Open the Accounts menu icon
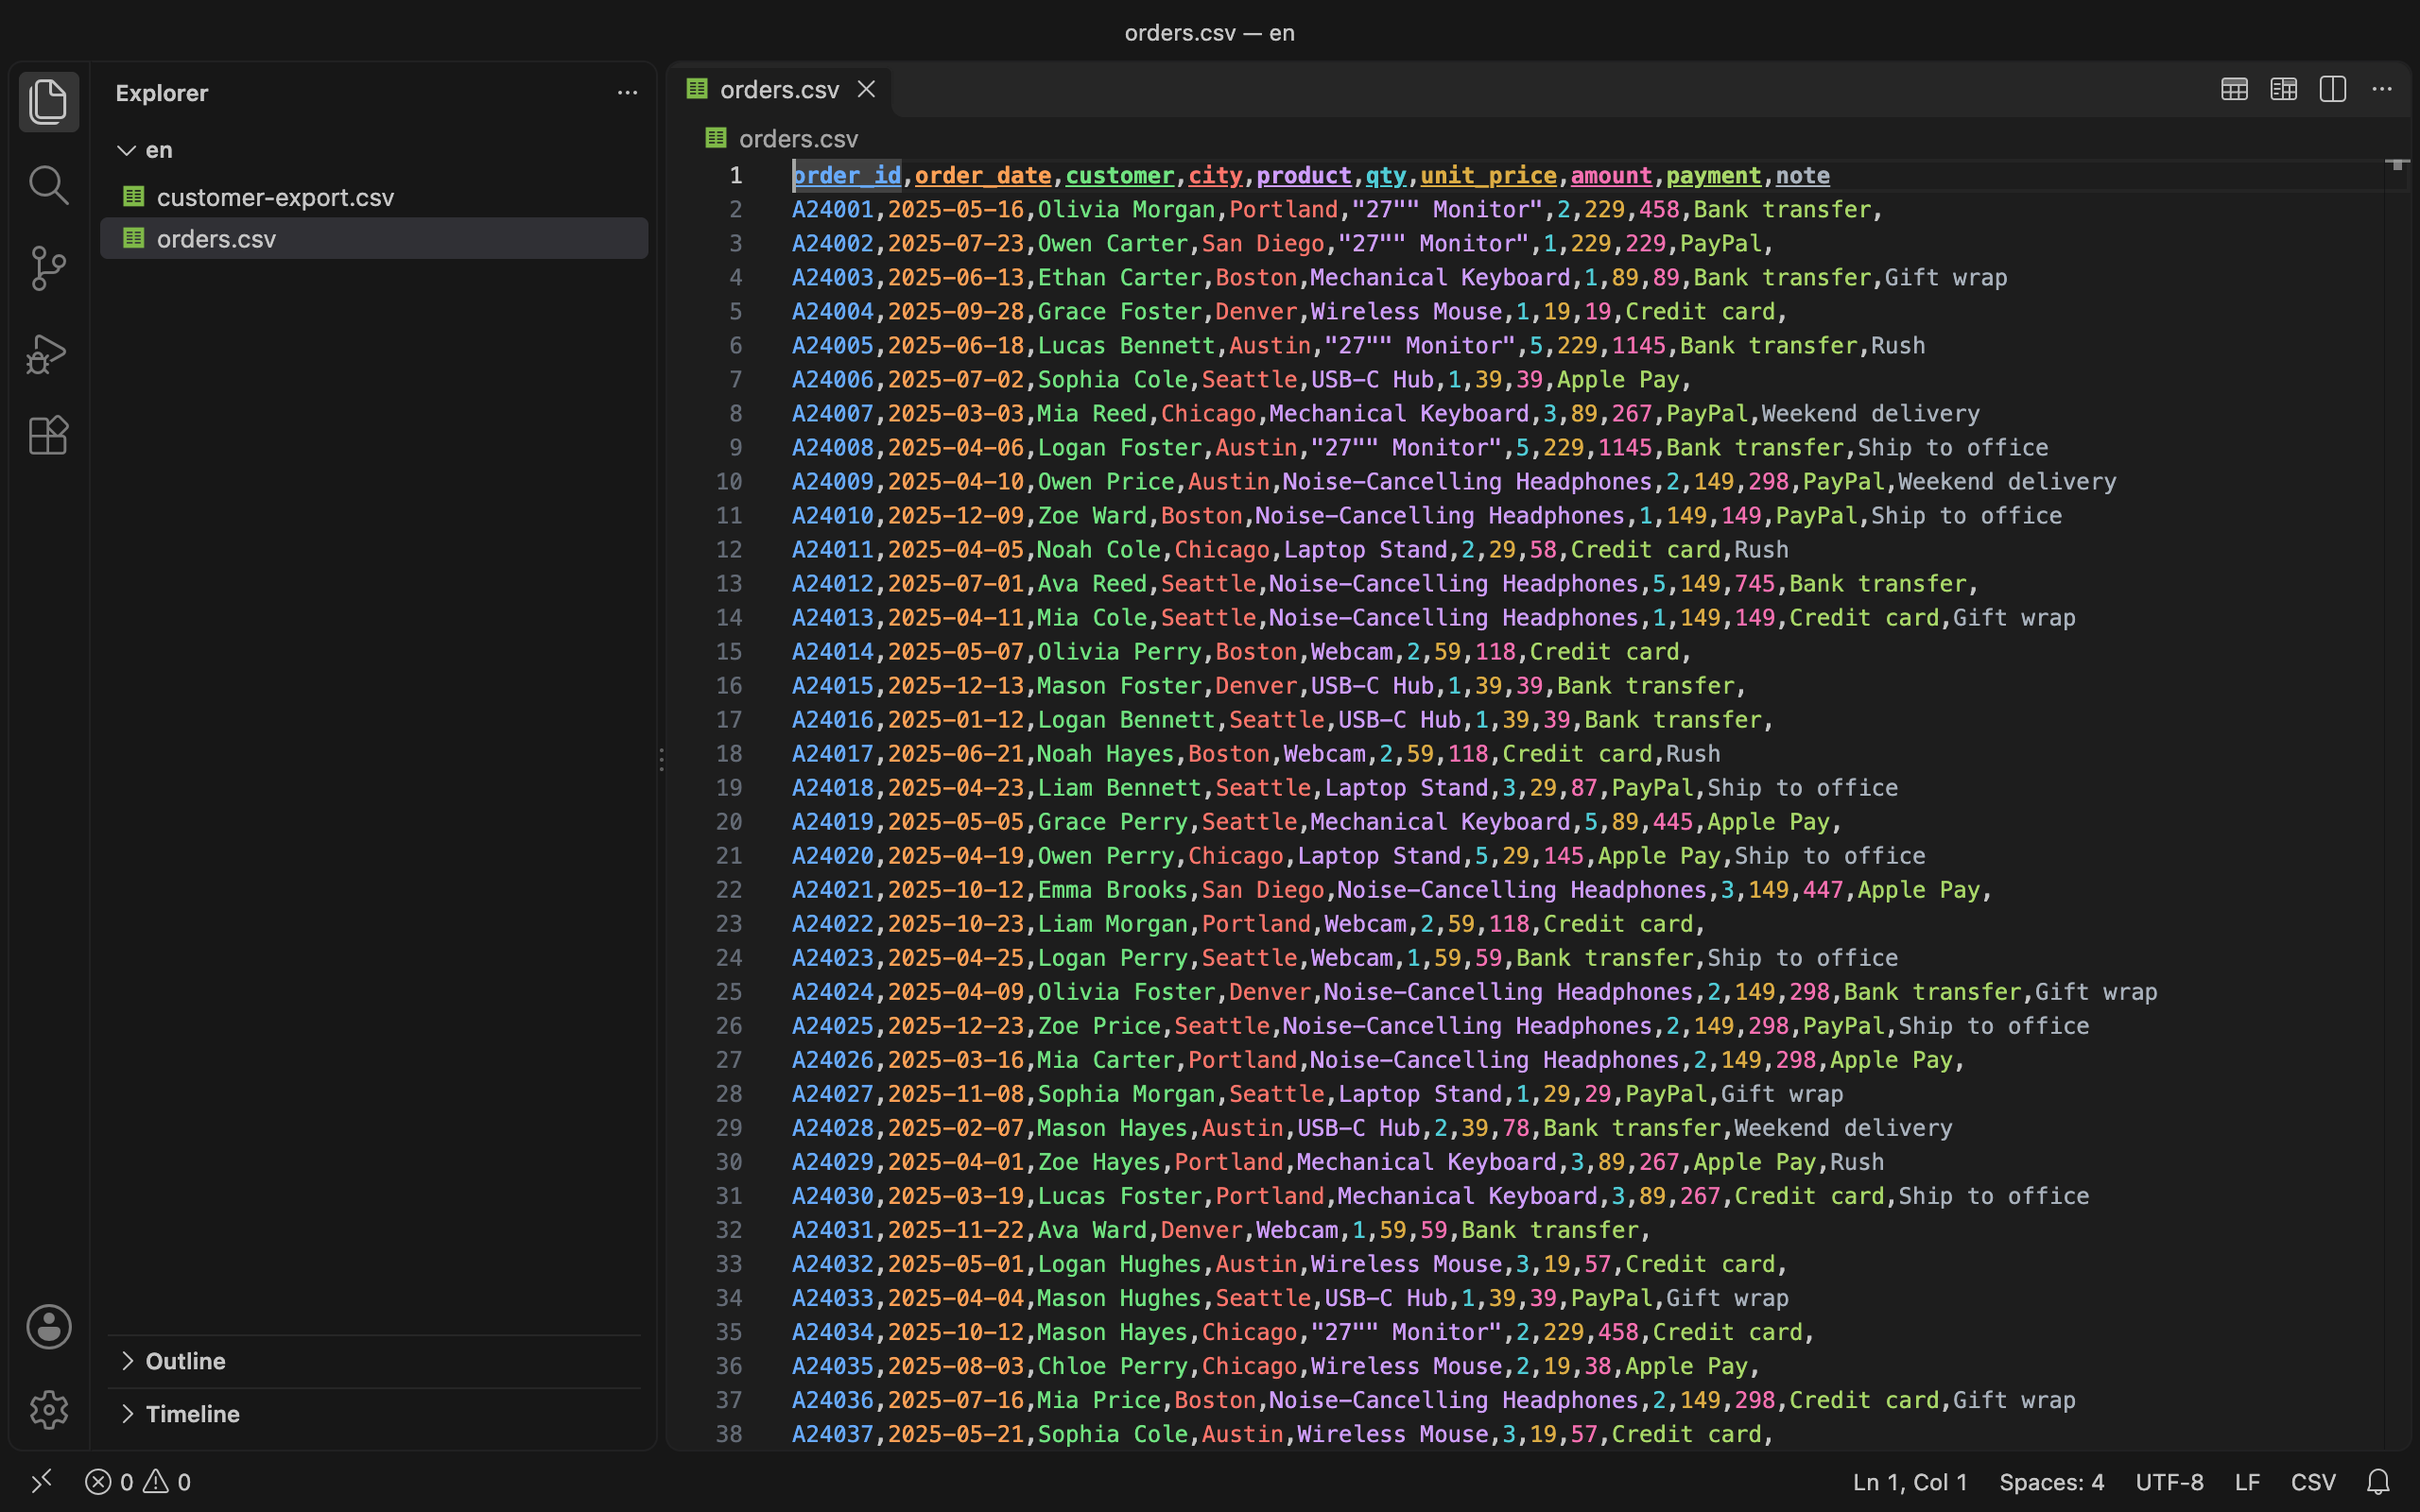Viewport: 2420px width, 1512px height. [48, 1327]
